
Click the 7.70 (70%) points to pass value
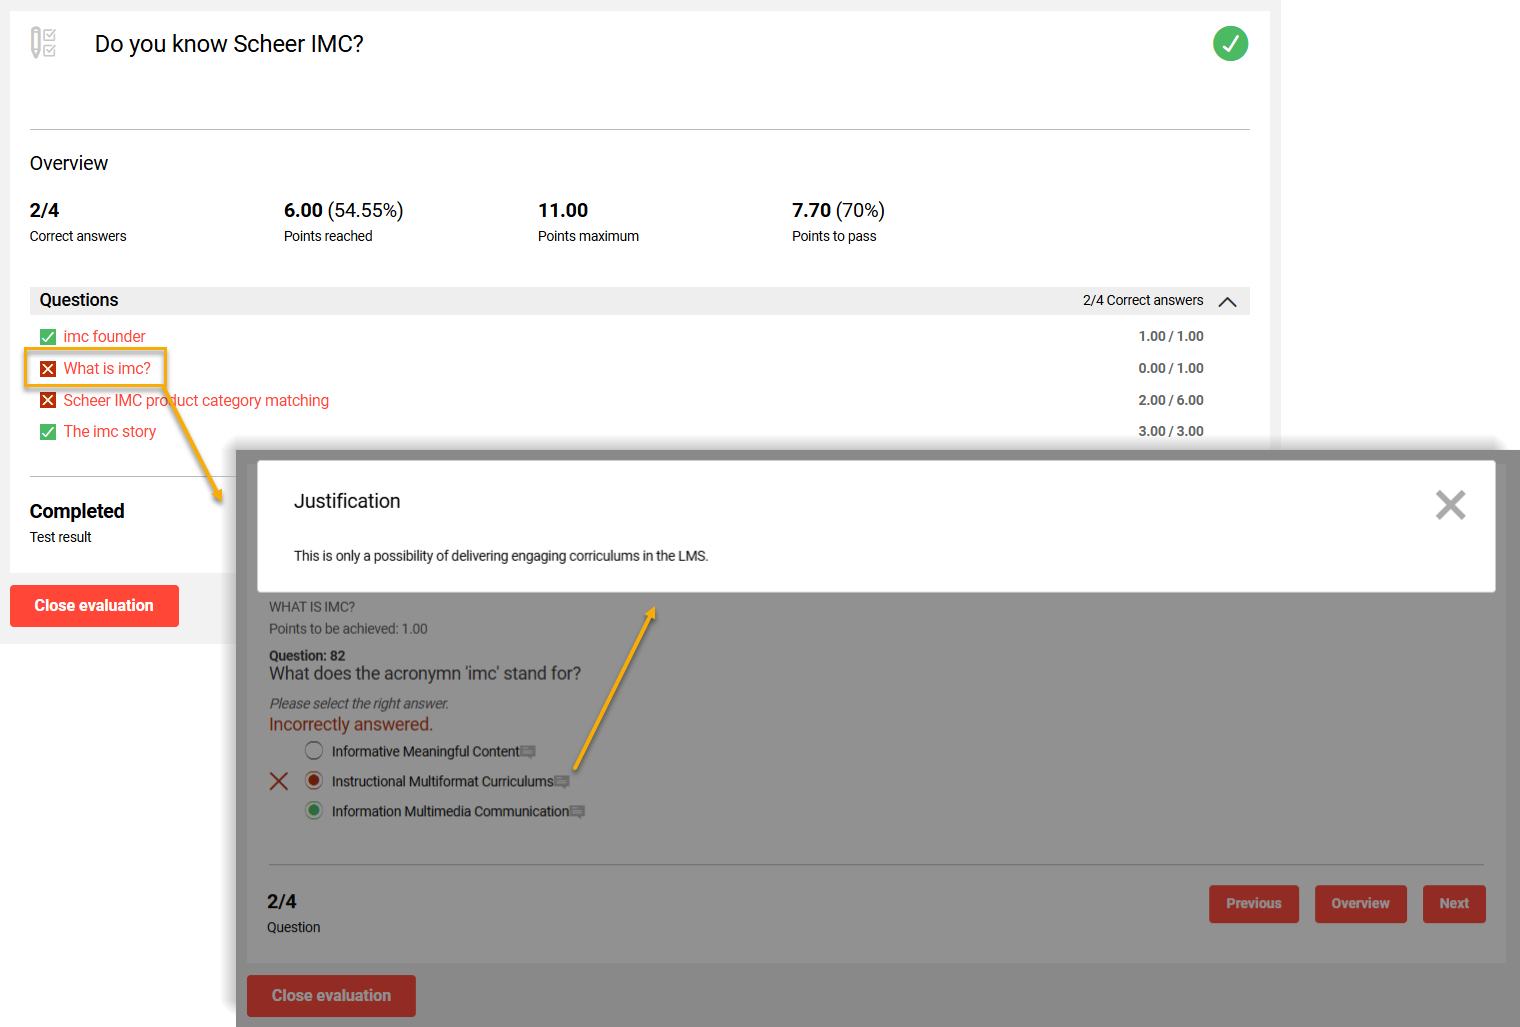[x=838, y=211]
